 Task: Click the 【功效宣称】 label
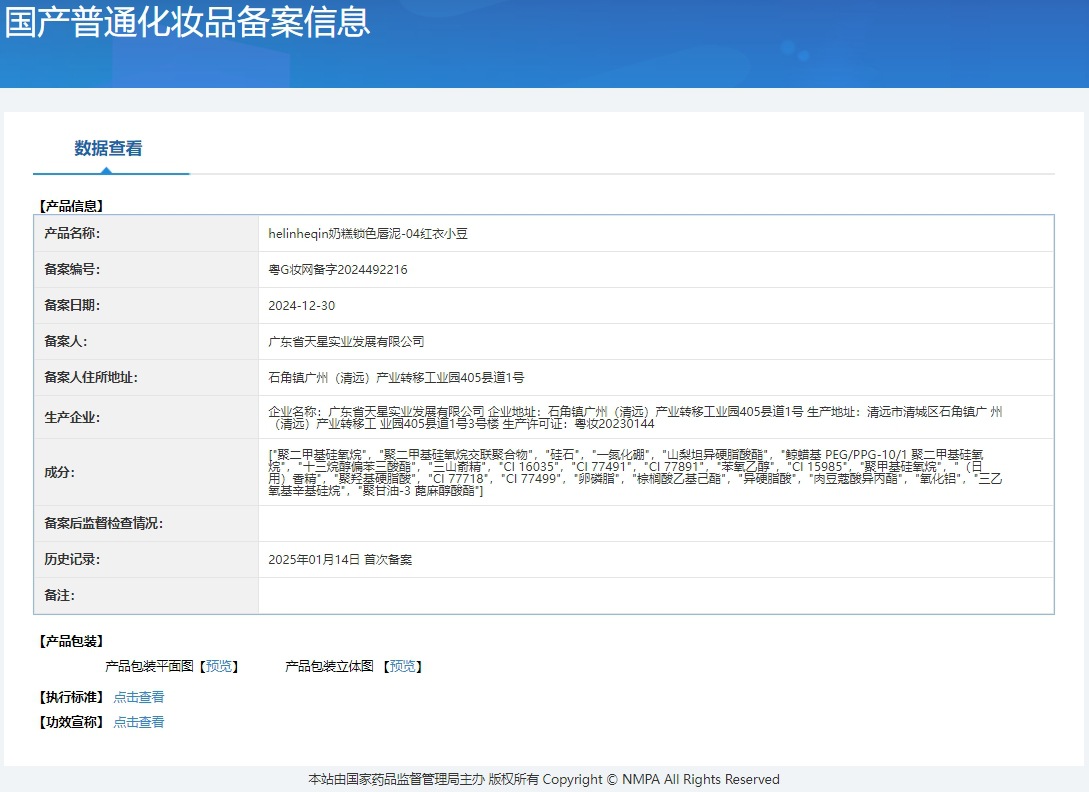coord(71,722)
